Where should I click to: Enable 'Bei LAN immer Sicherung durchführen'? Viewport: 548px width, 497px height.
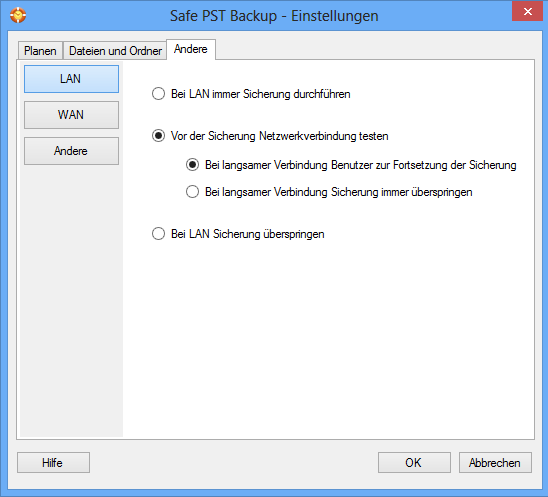pos(158,94)
